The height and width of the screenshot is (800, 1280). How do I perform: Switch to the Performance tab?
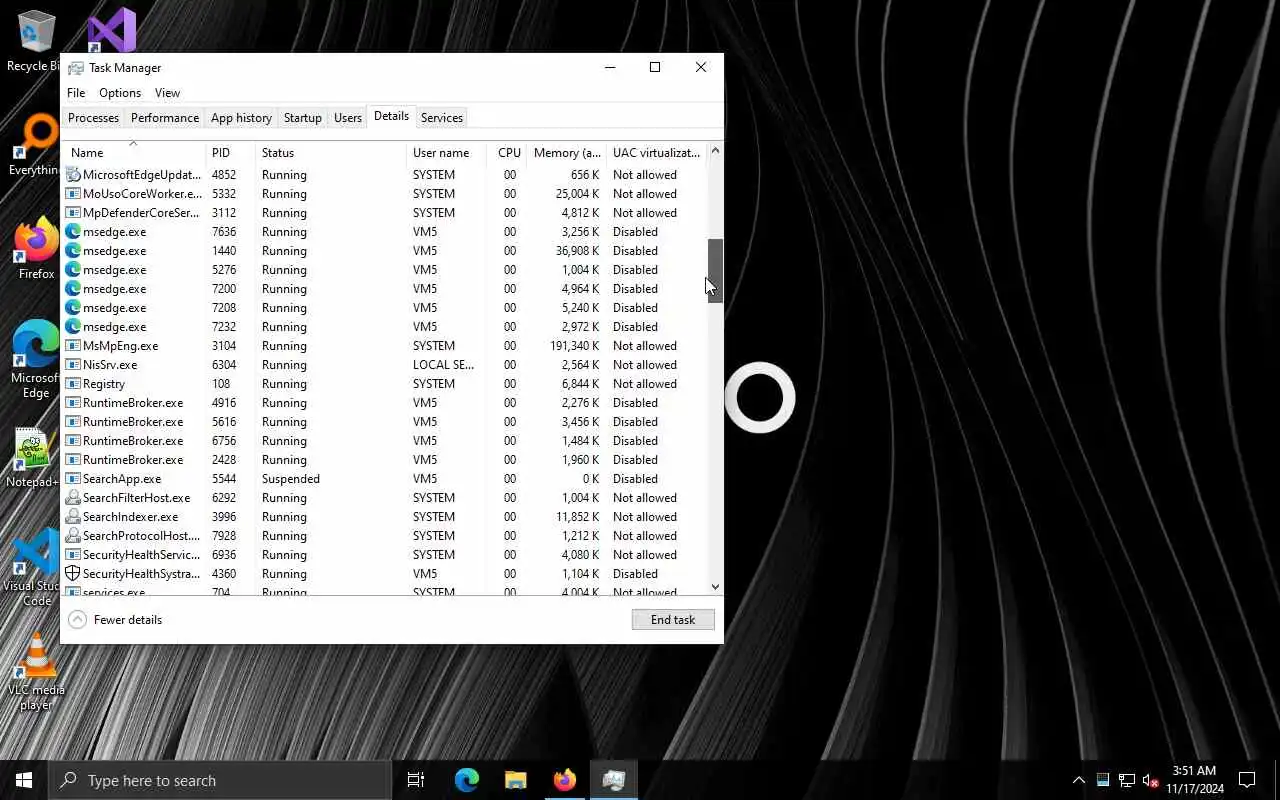pyautogui.click(x=165, y=118)
